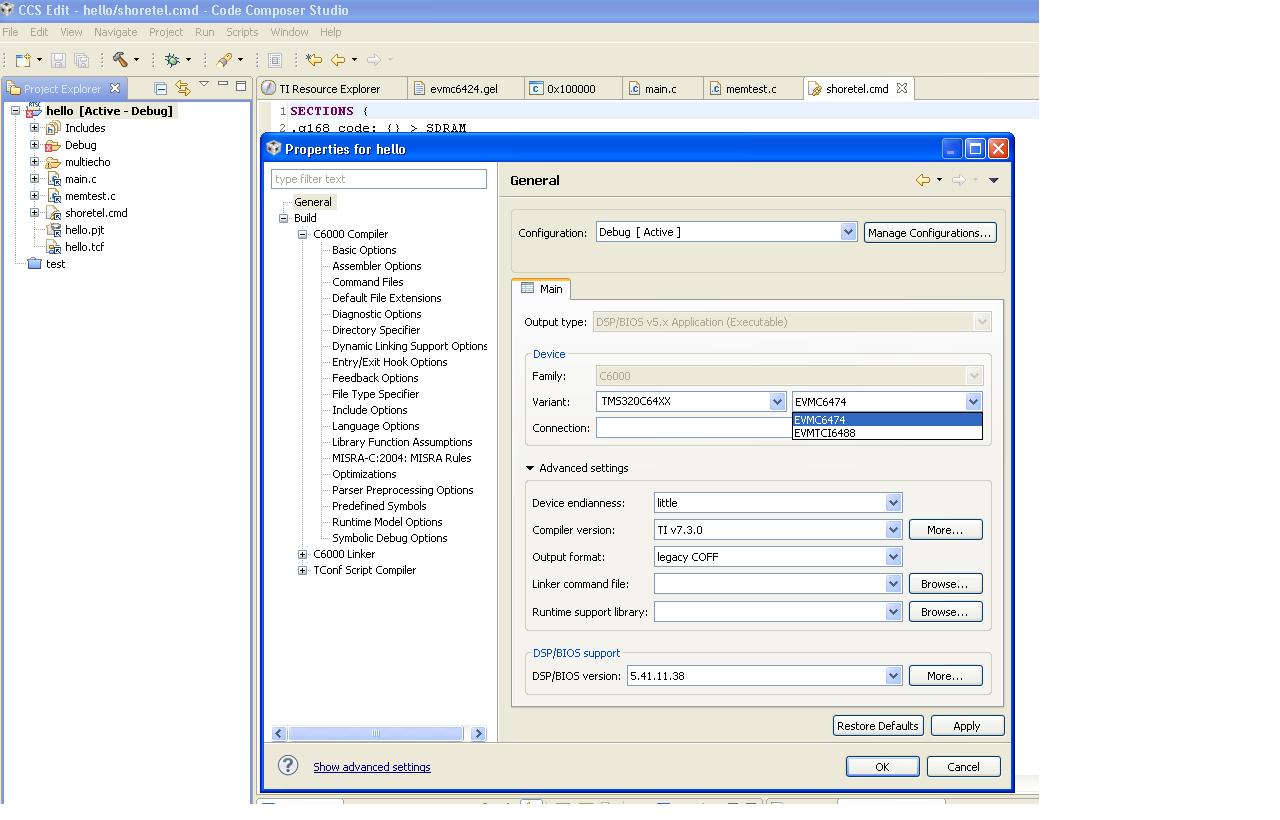The width and height of the screenshot is (1280, 820).
Task: Expand the C6000 Linker tree node
Action: coord(303,554)
